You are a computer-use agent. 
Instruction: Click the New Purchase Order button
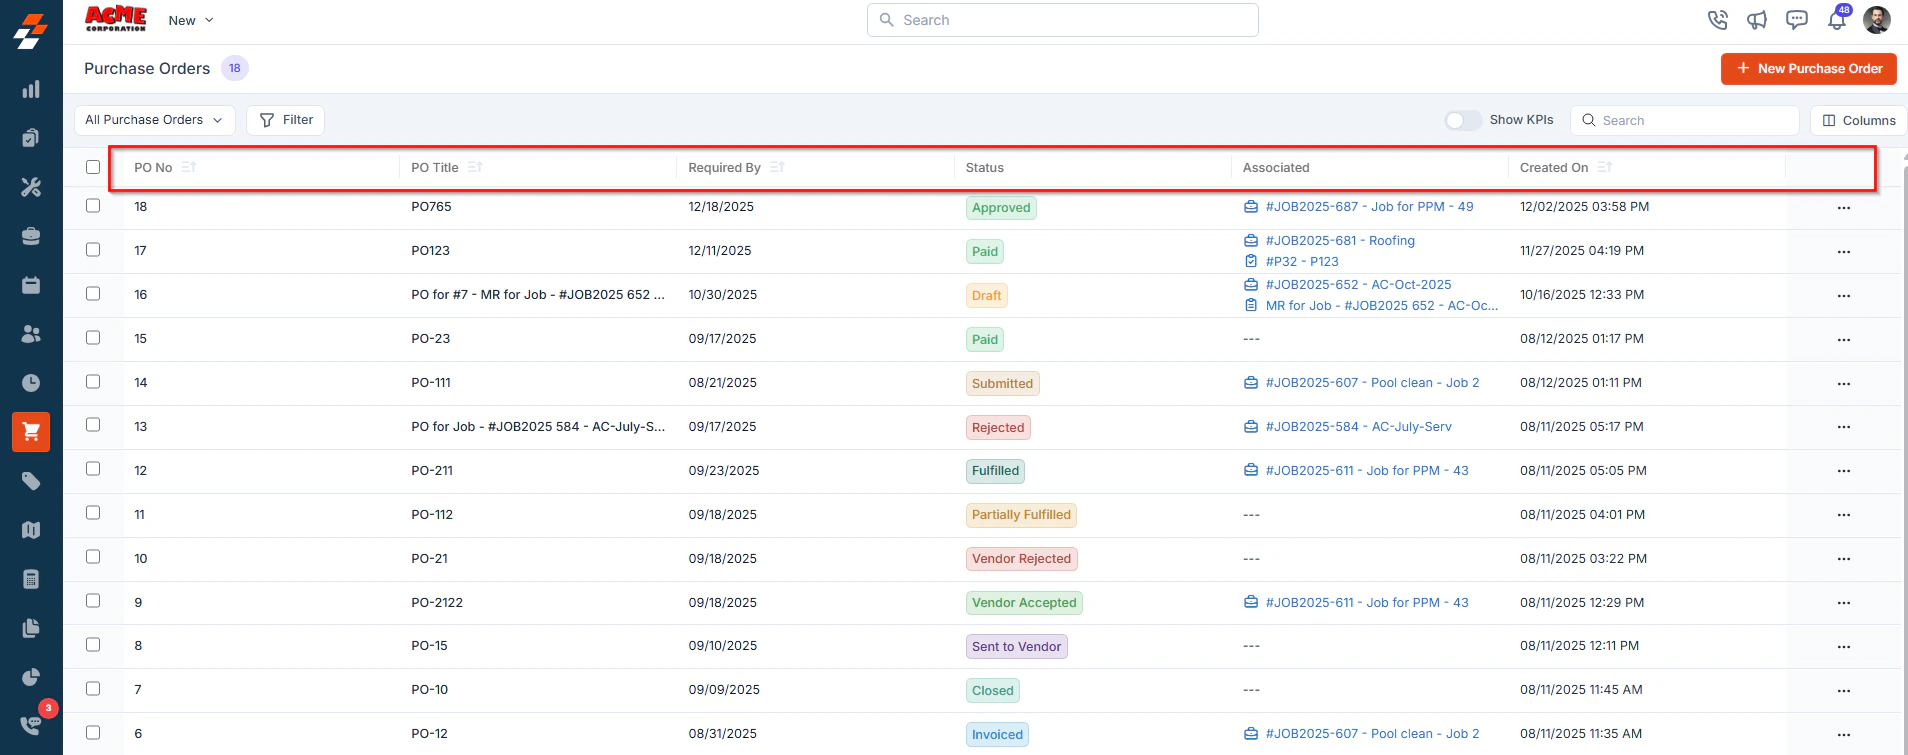(x=1808, y=69)
